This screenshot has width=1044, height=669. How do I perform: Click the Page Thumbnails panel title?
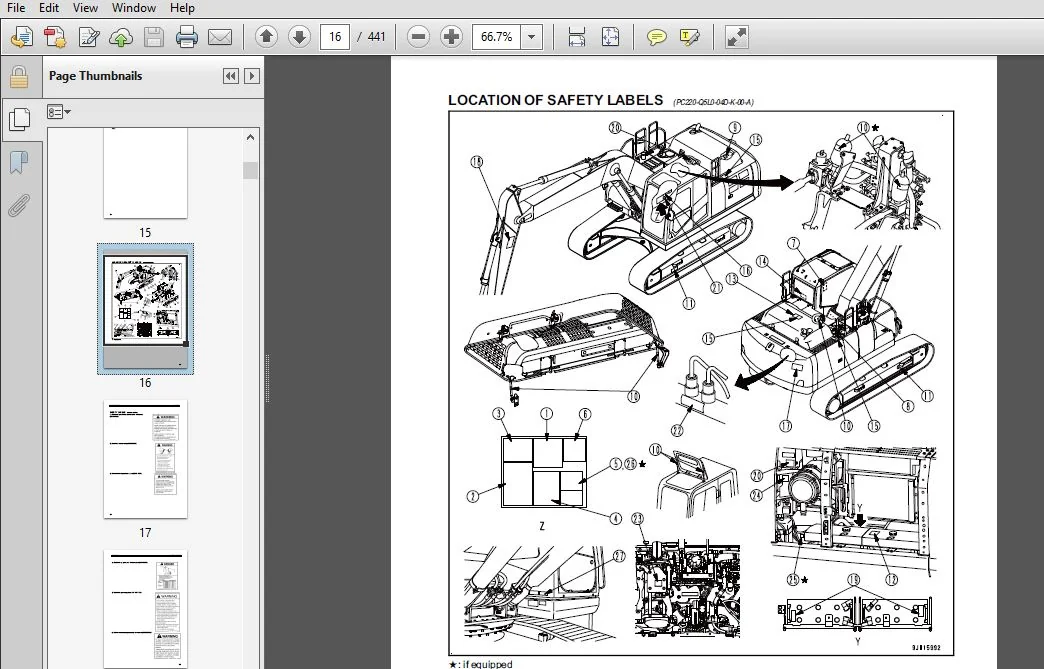(x=96, y=76)
